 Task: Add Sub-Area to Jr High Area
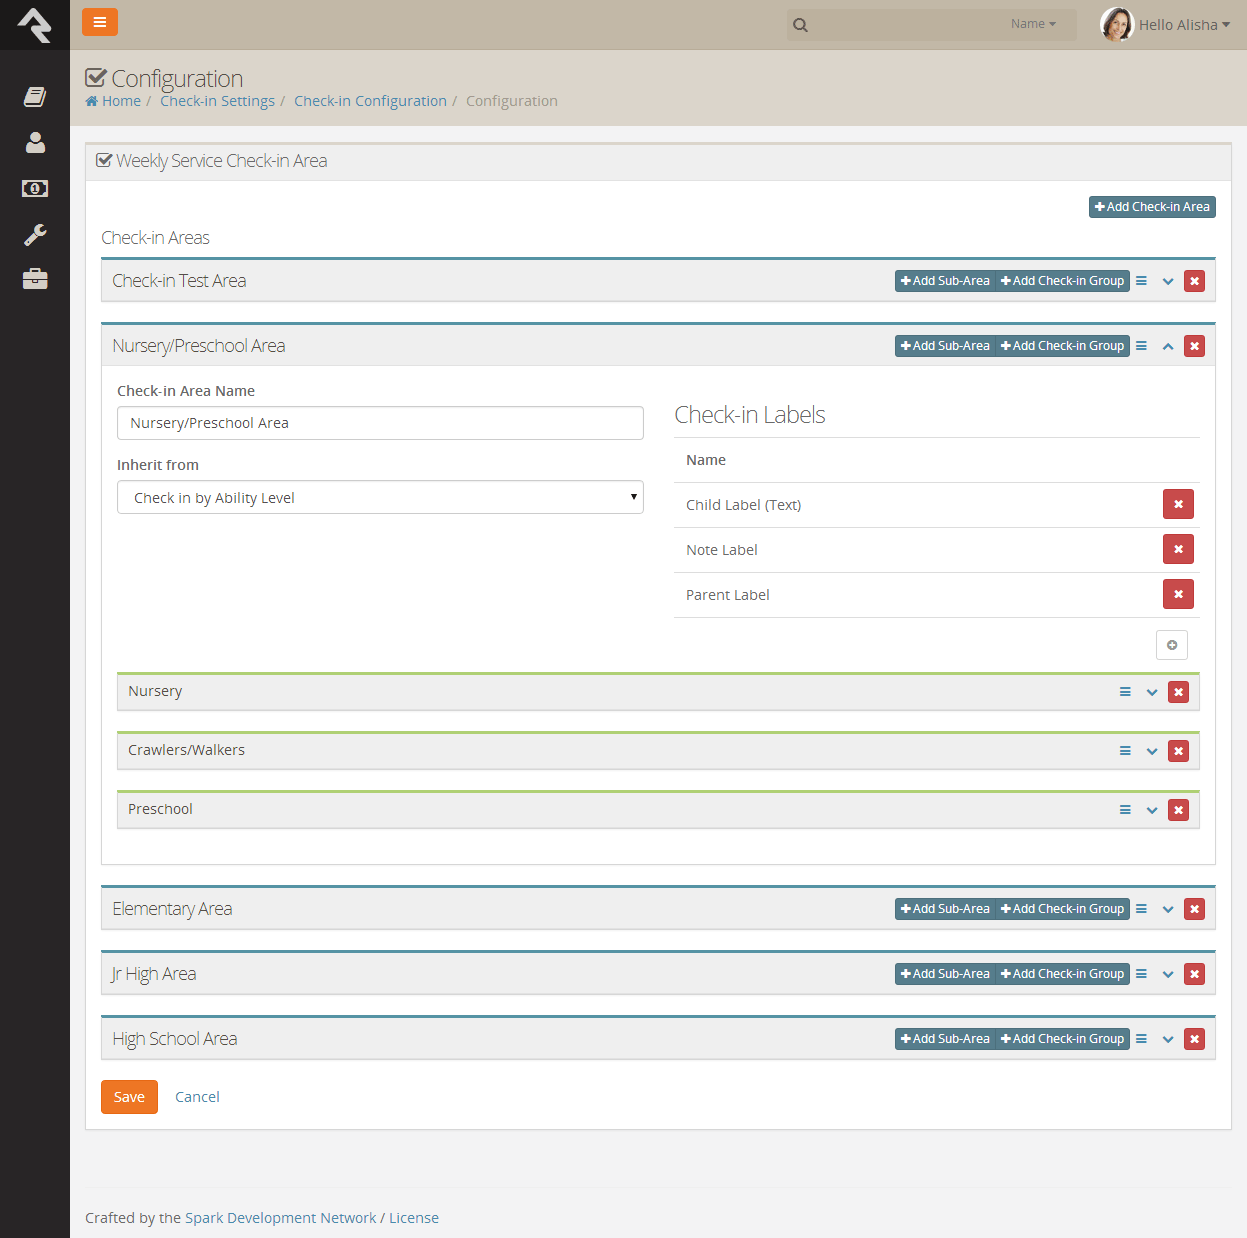tap(945, 974)
